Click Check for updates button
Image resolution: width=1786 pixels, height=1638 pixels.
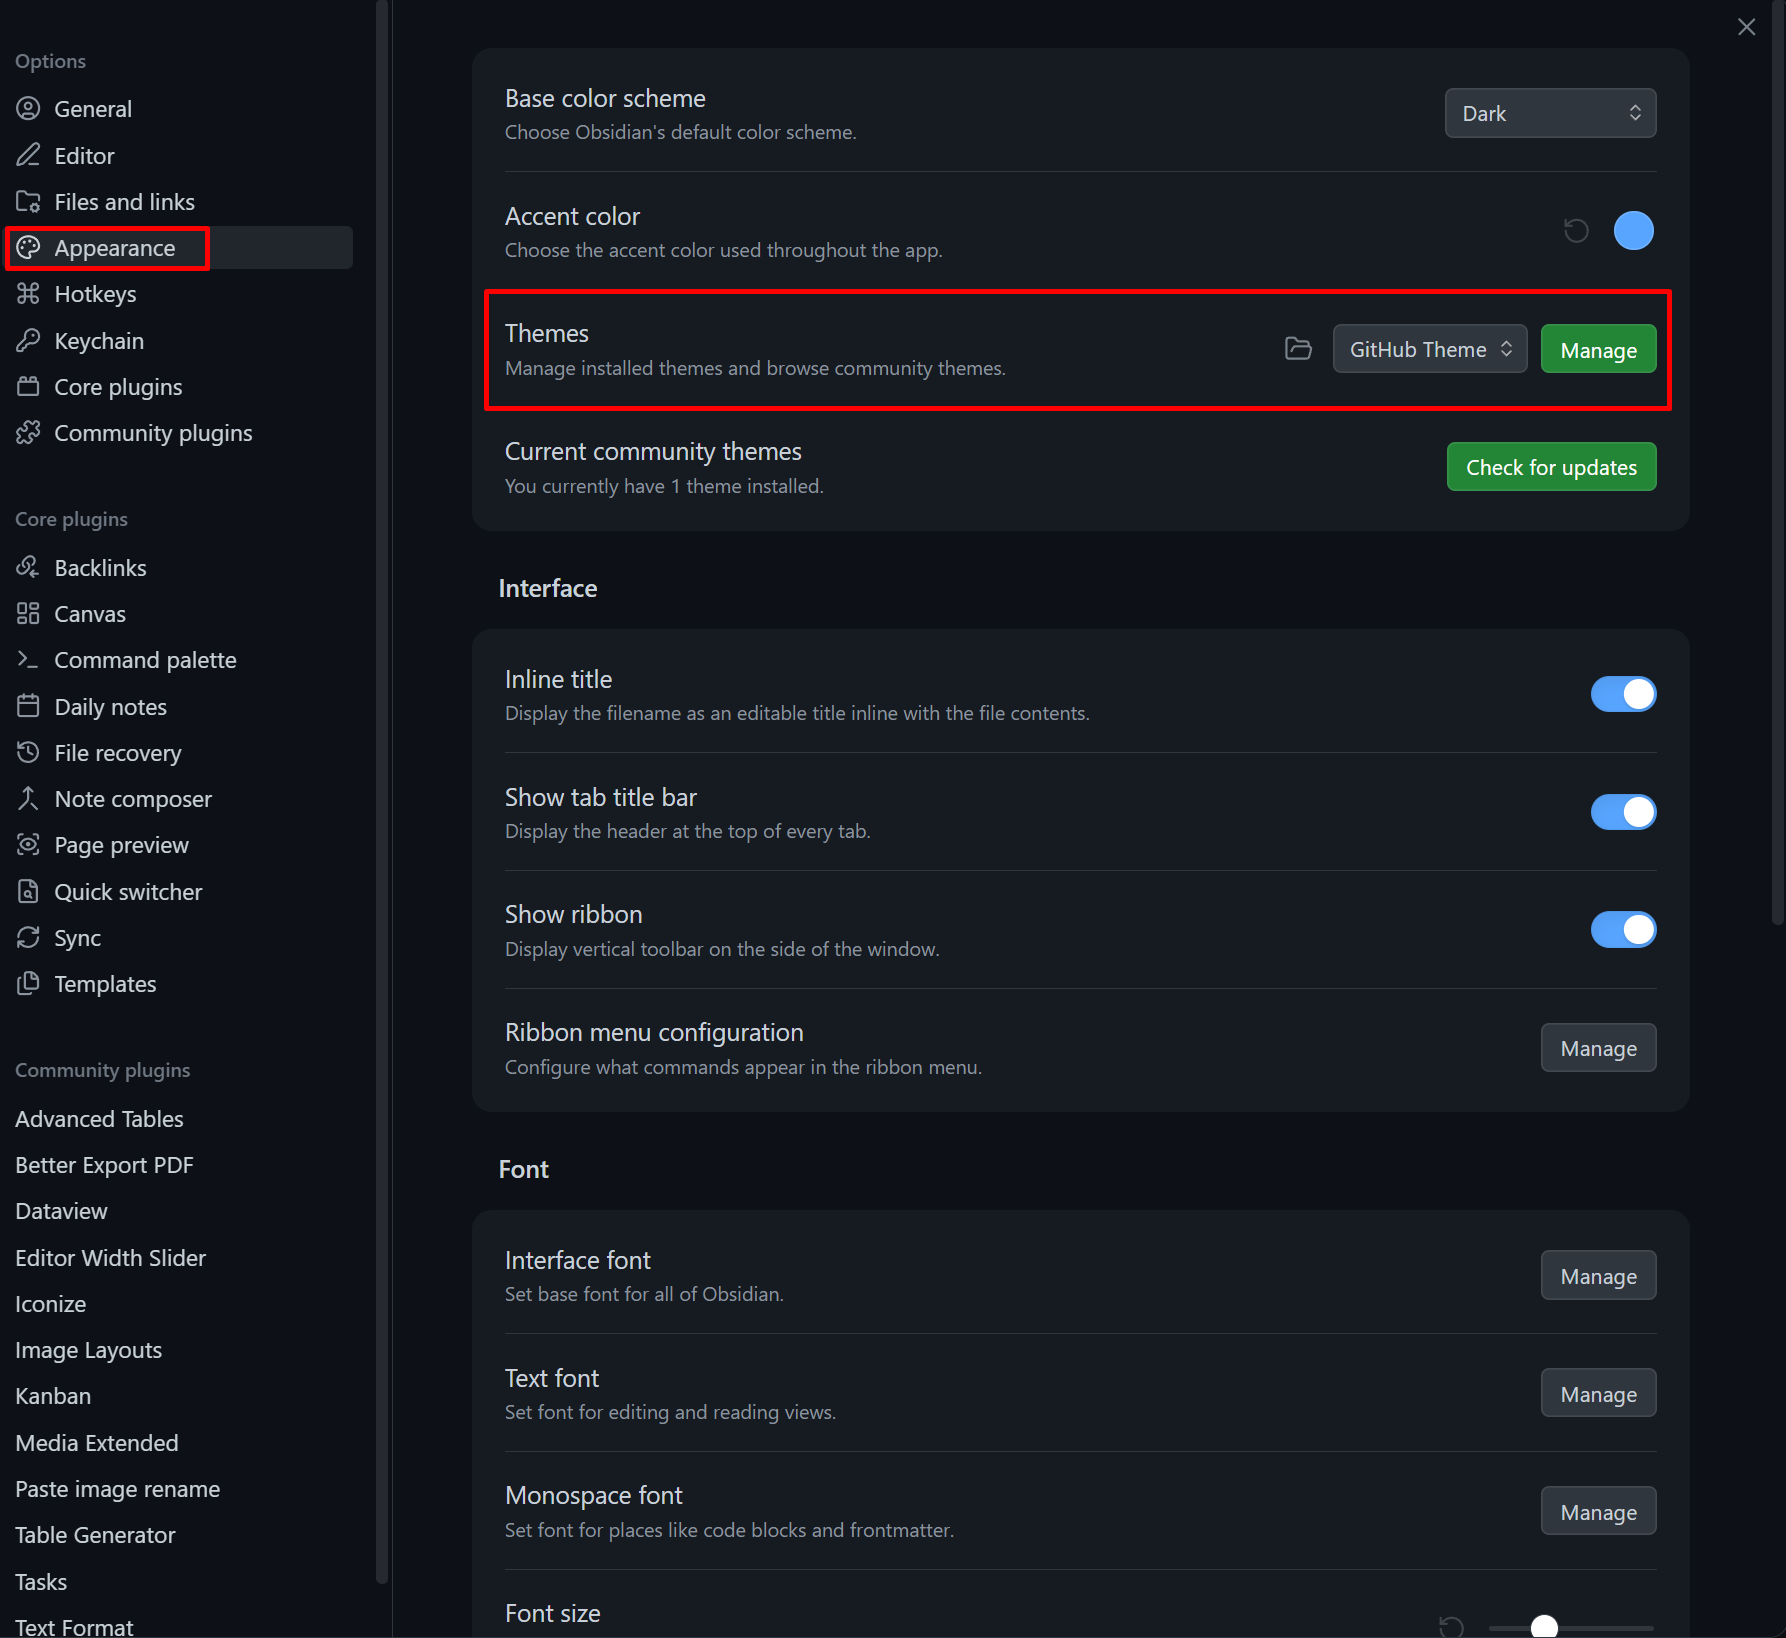tap(1551, 467)
